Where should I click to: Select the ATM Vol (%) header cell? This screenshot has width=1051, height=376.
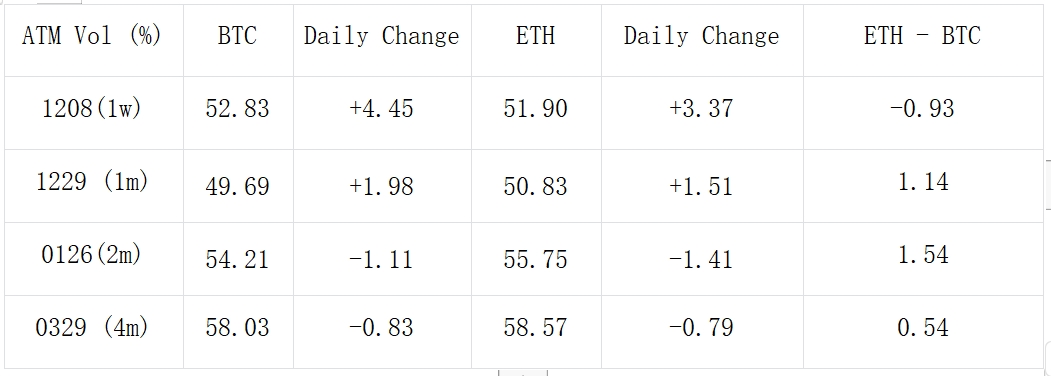click(x=94, y=40)
